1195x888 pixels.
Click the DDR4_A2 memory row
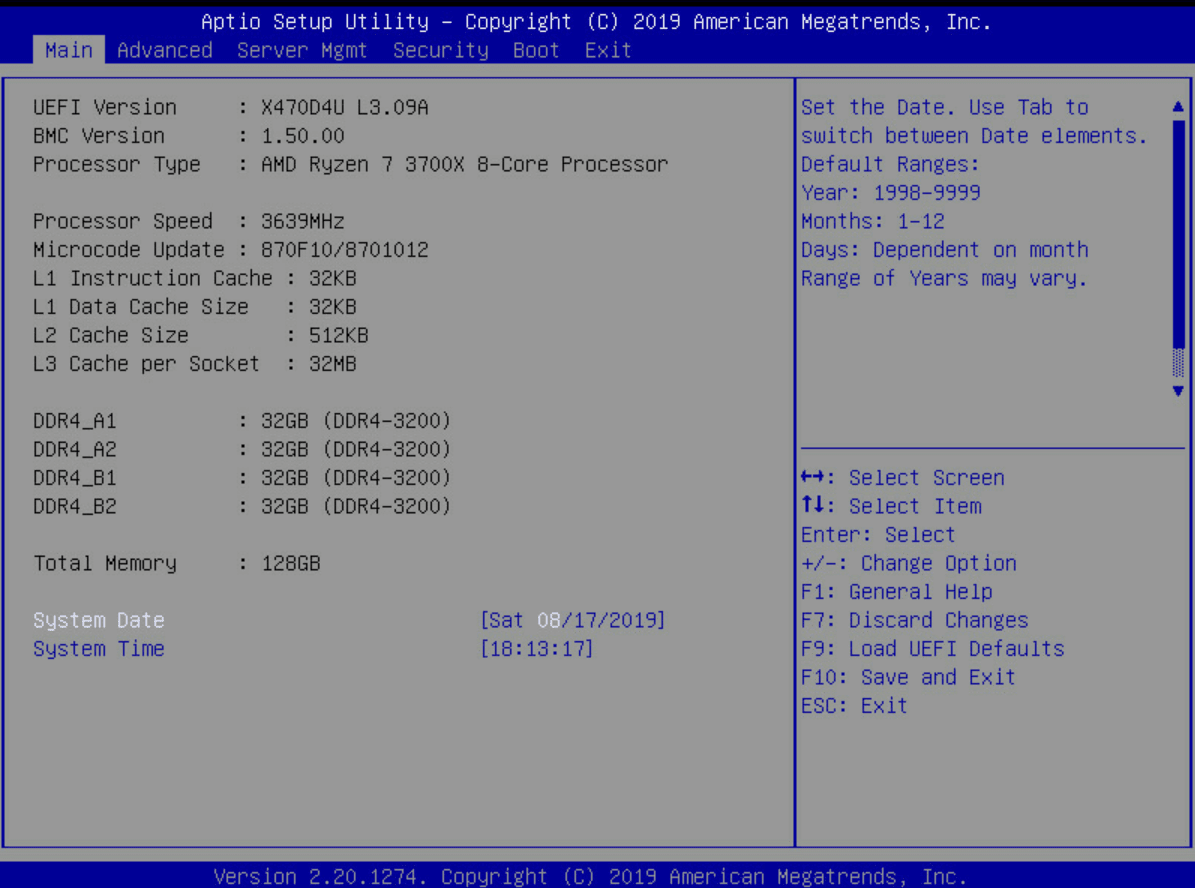pos(242,450)
